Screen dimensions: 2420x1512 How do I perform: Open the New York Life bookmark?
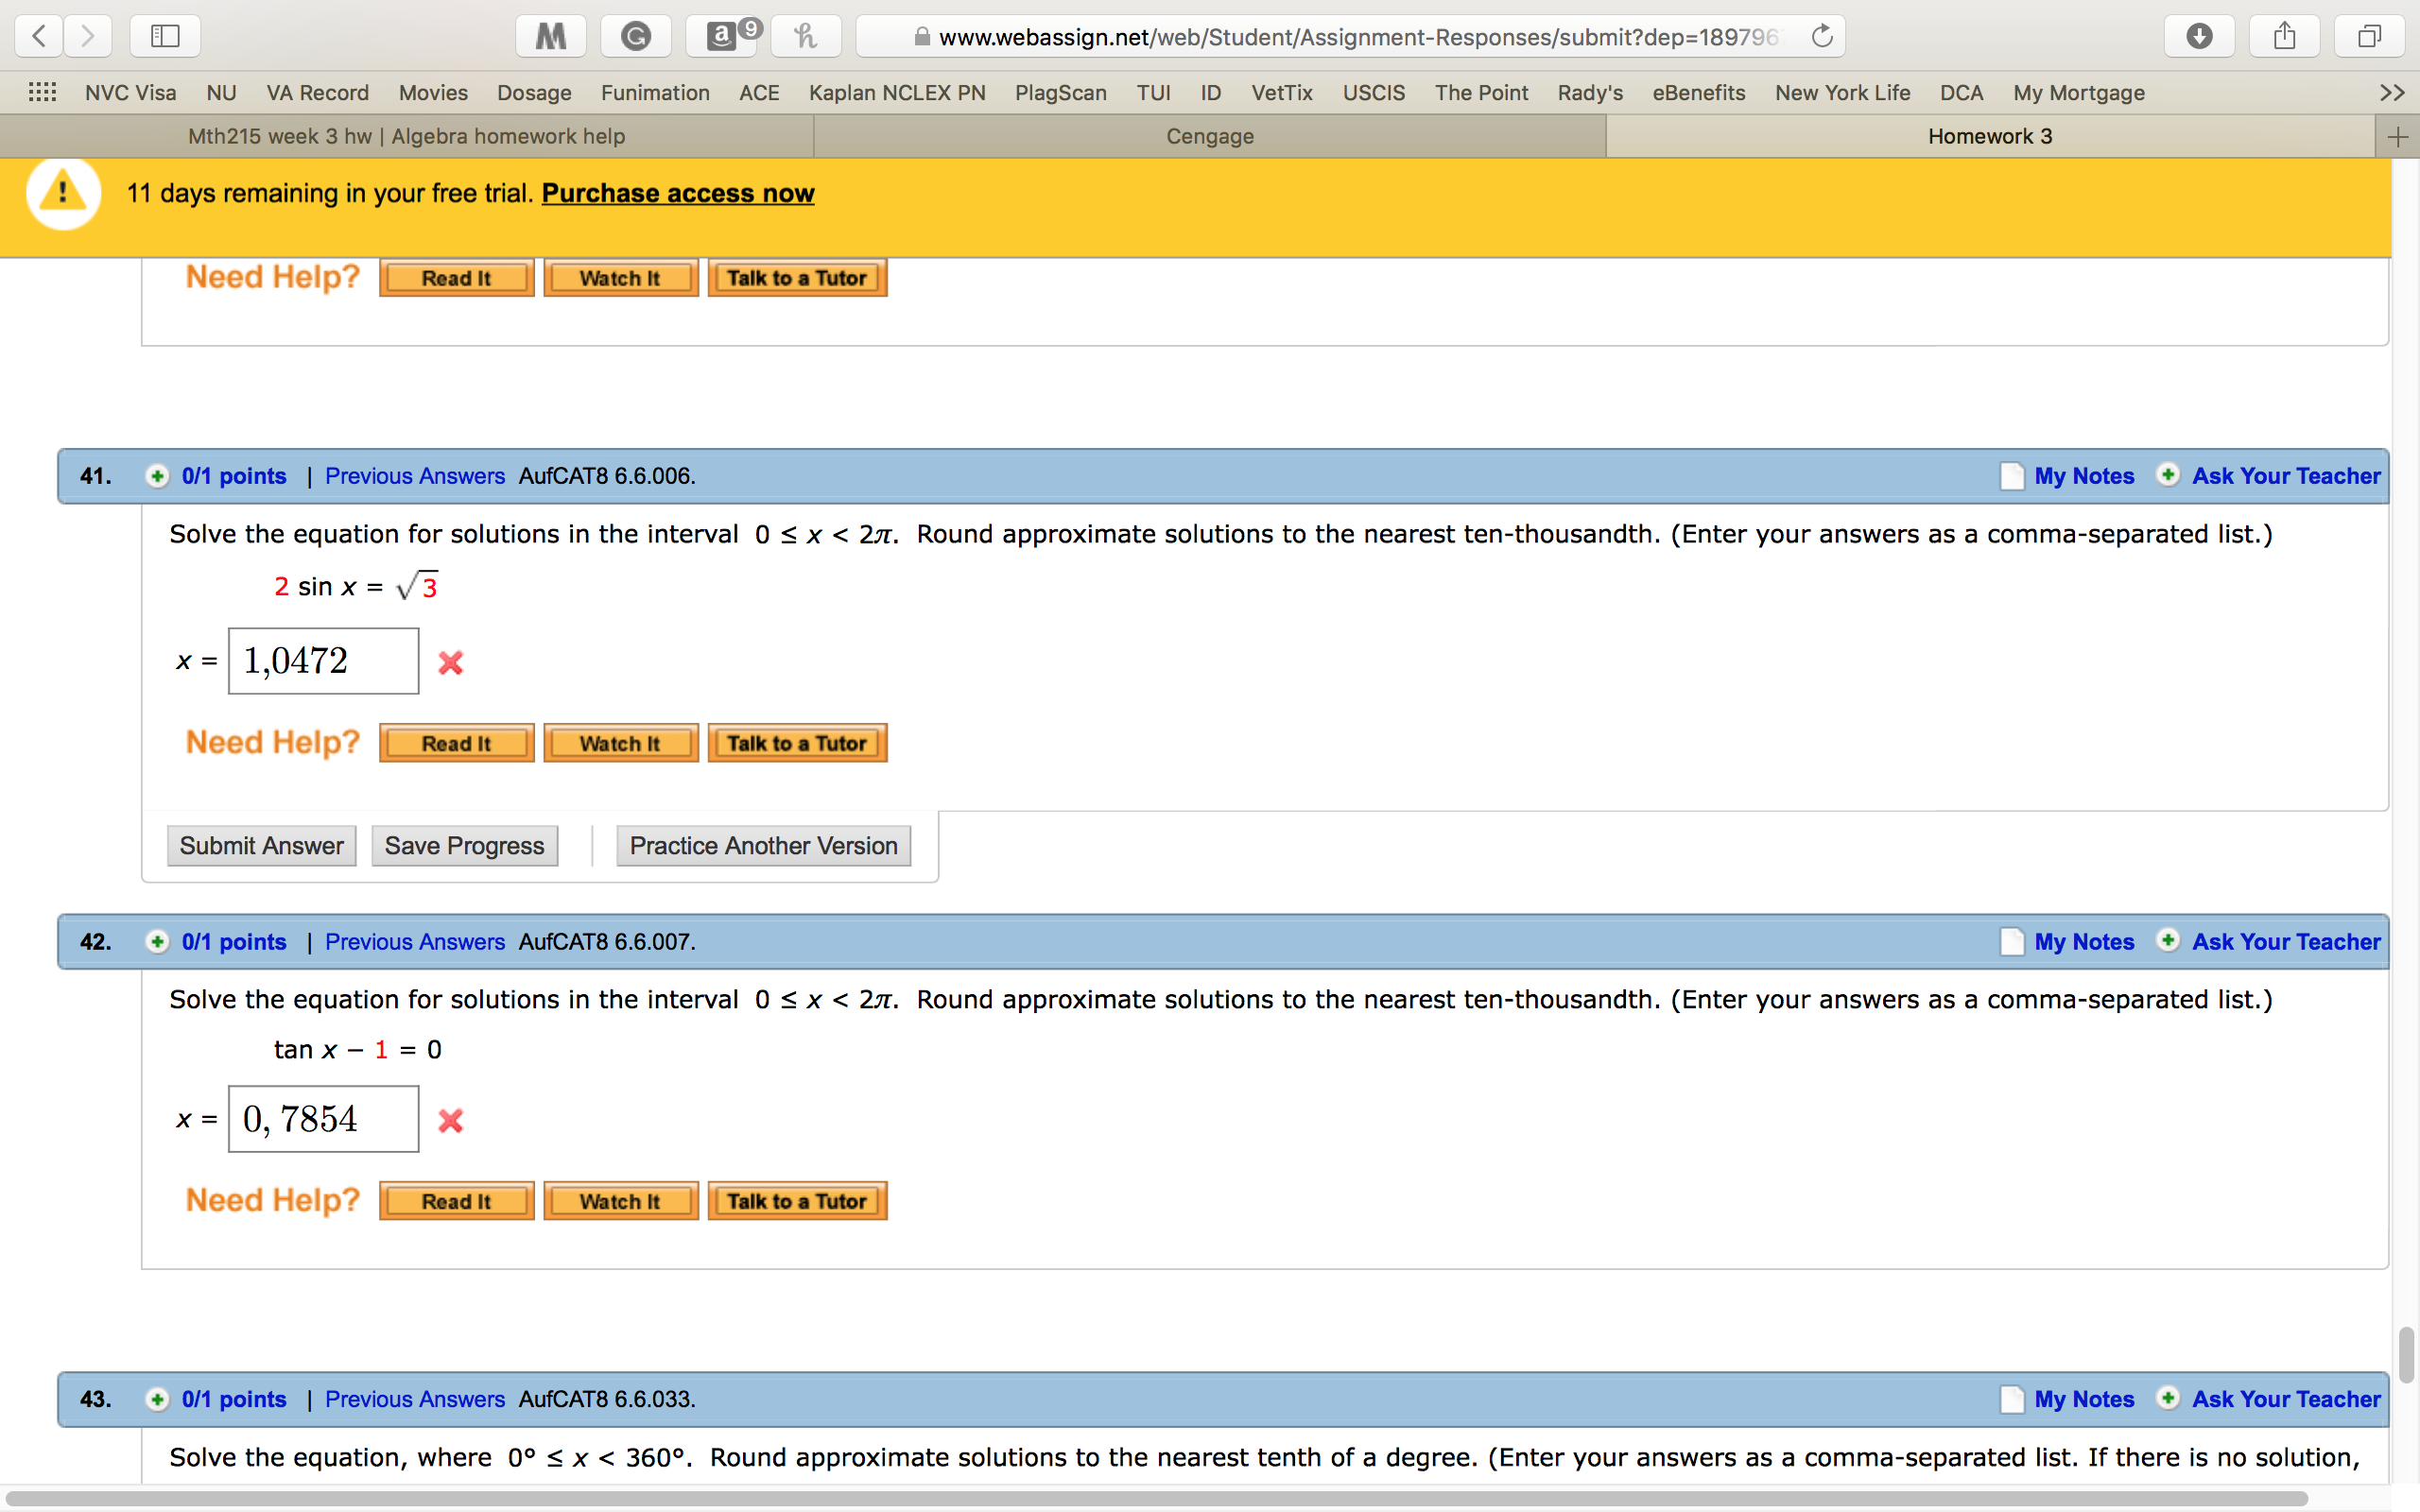(x=1843, y=93)
